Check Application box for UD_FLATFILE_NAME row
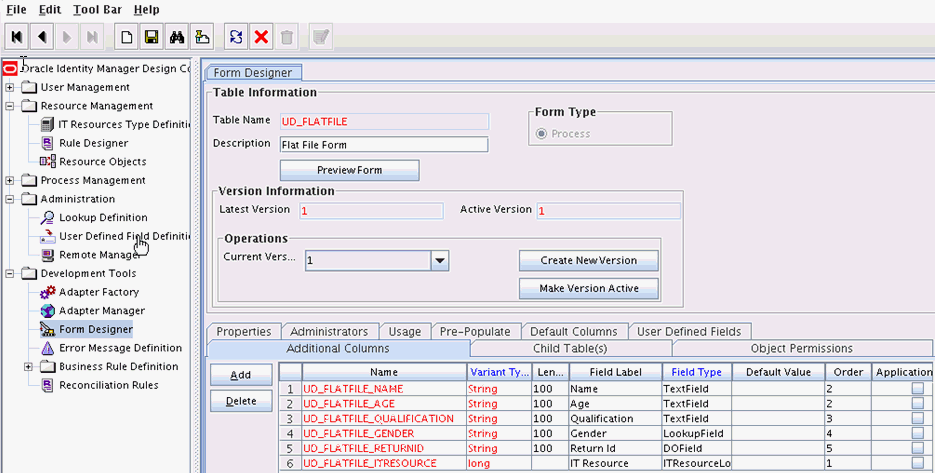The width and height of the screenshot is (935, 473). pyautogui.click(x=917, y=389)
